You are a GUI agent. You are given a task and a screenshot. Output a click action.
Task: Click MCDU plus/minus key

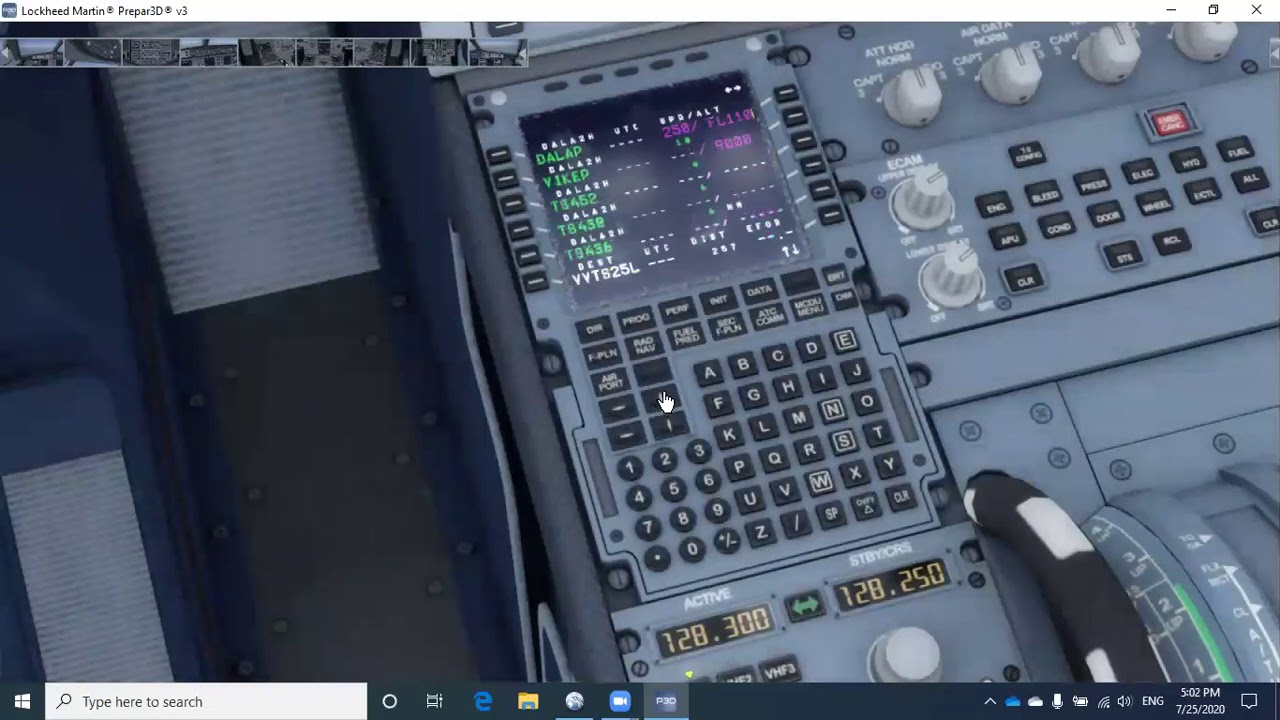tap(727, 539)
